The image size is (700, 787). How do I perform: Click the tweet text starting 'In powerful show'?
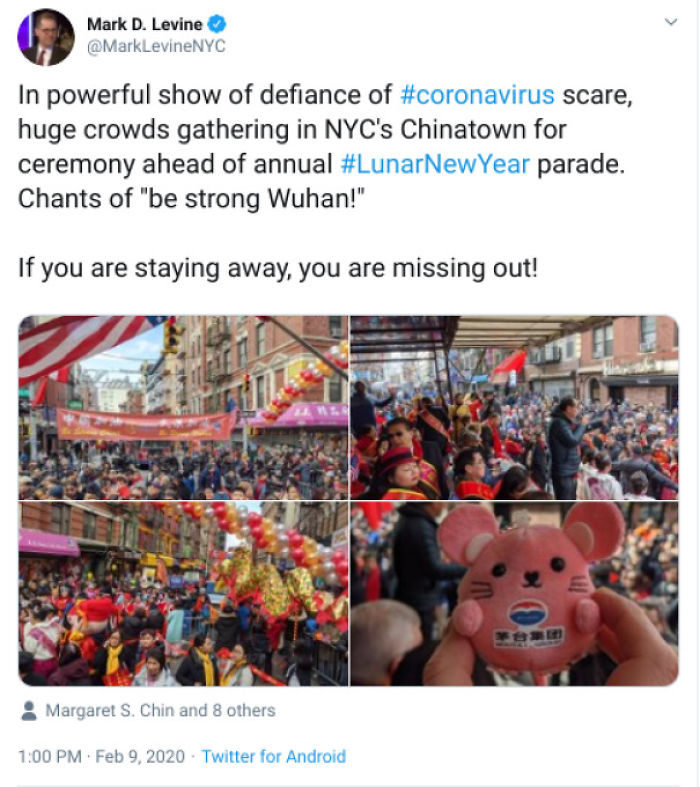pos(325,147)
